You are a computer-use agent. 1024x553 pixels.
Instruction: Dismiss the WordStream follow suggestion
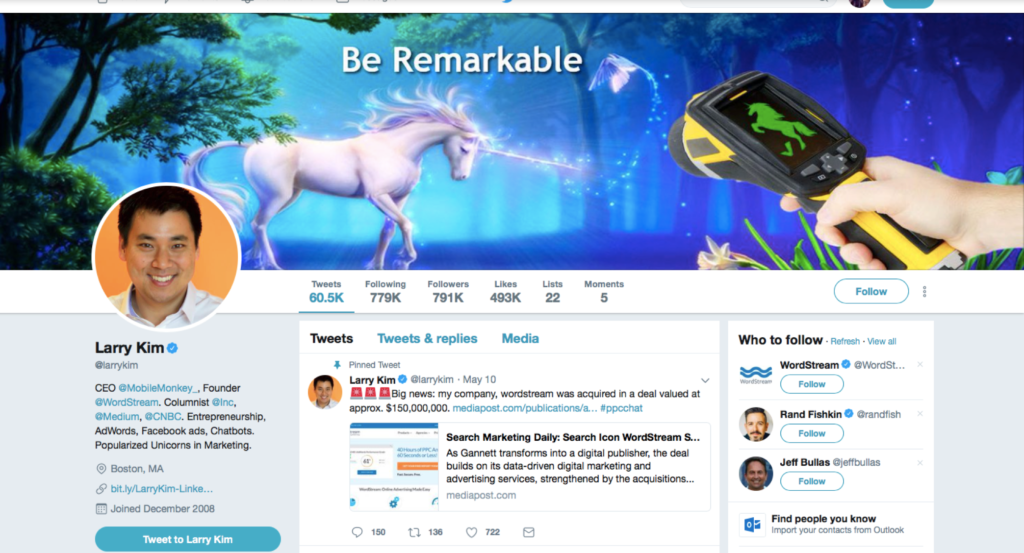point(920,364)
